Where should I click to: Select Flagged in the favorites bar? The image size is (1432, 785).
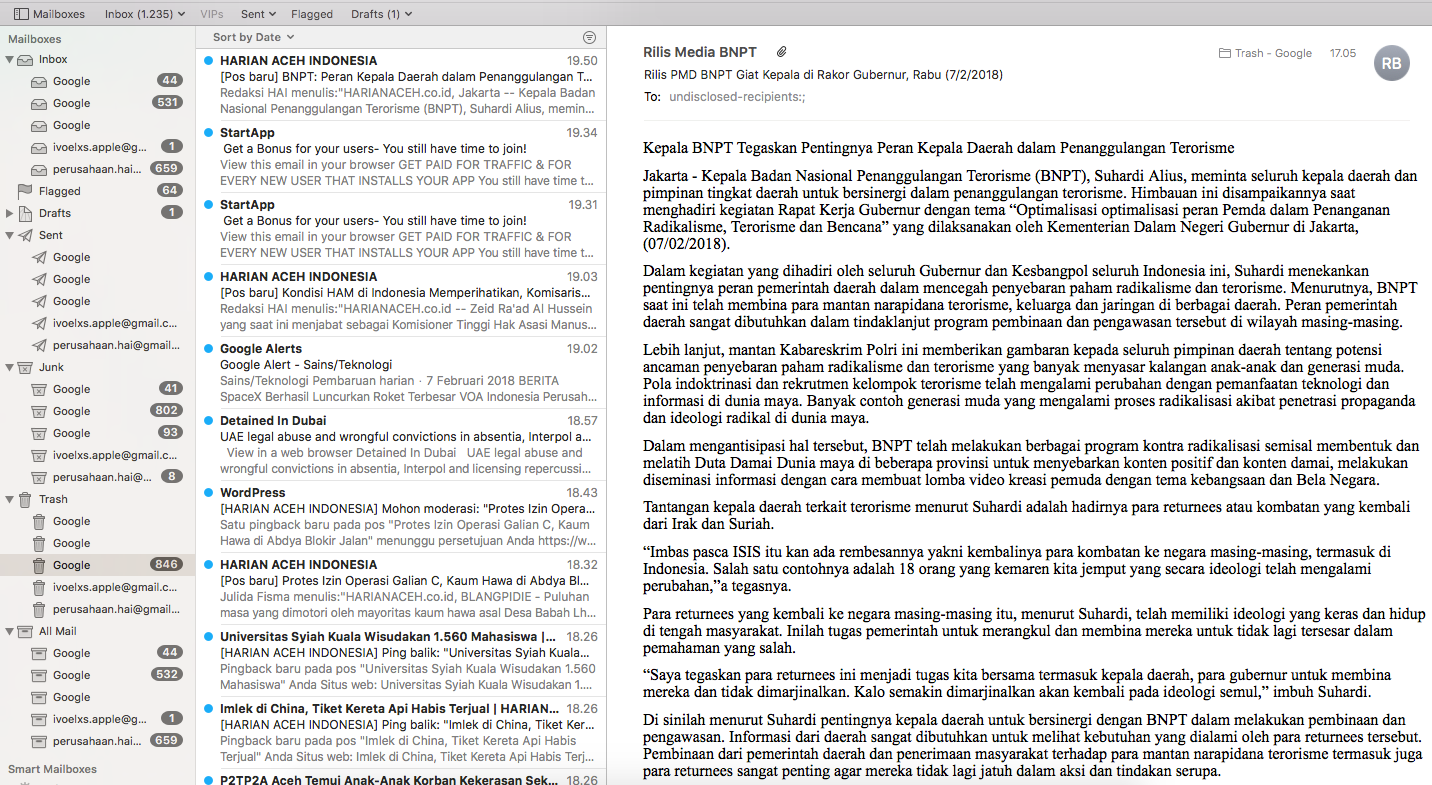312,14
